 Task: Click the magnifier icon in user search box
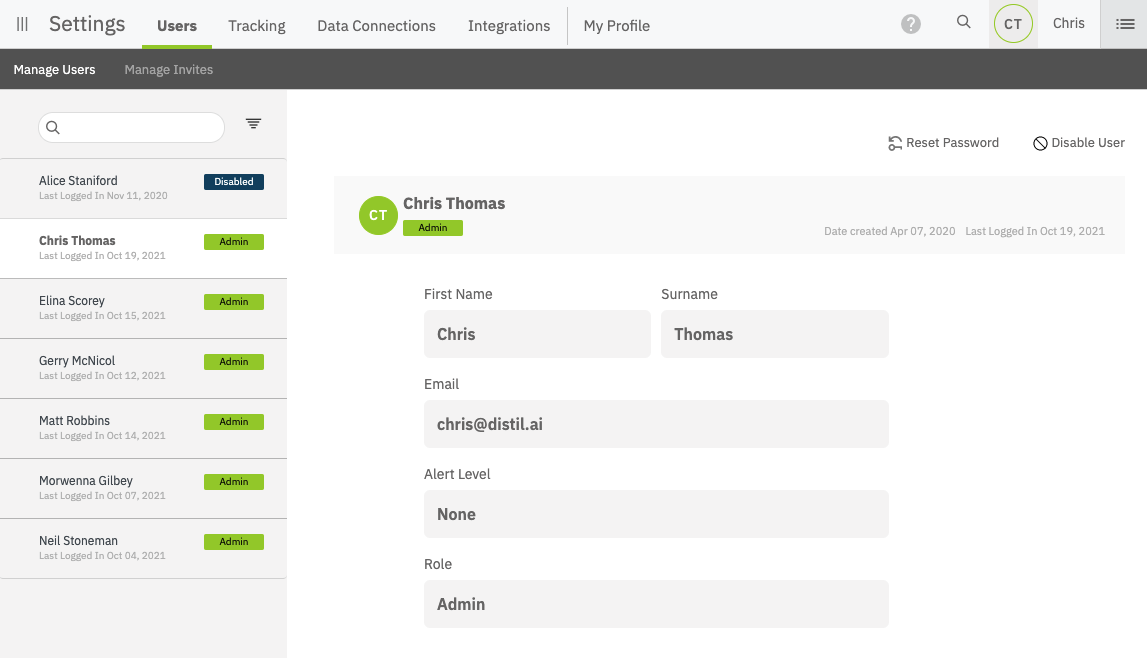click(53, 127)
